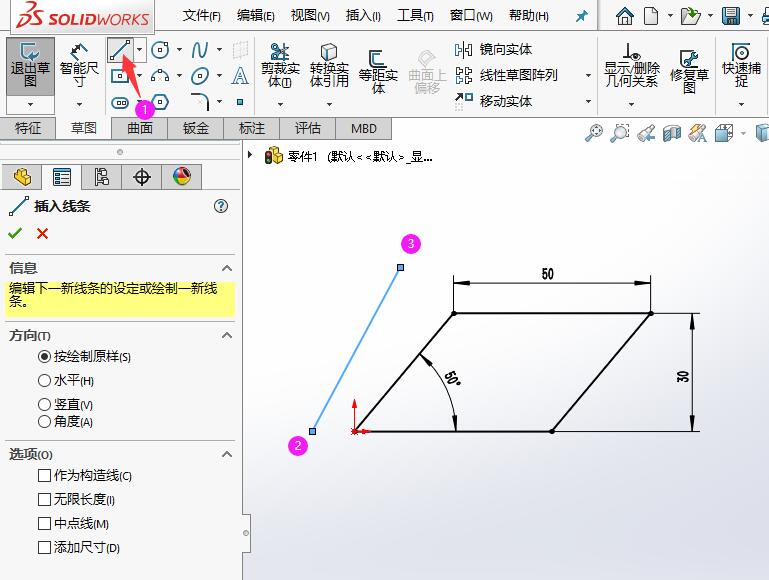This screenshot has width=769, height=580.
Task: Click the help question mark in 插入线条 panel
Action: (221, 206)
